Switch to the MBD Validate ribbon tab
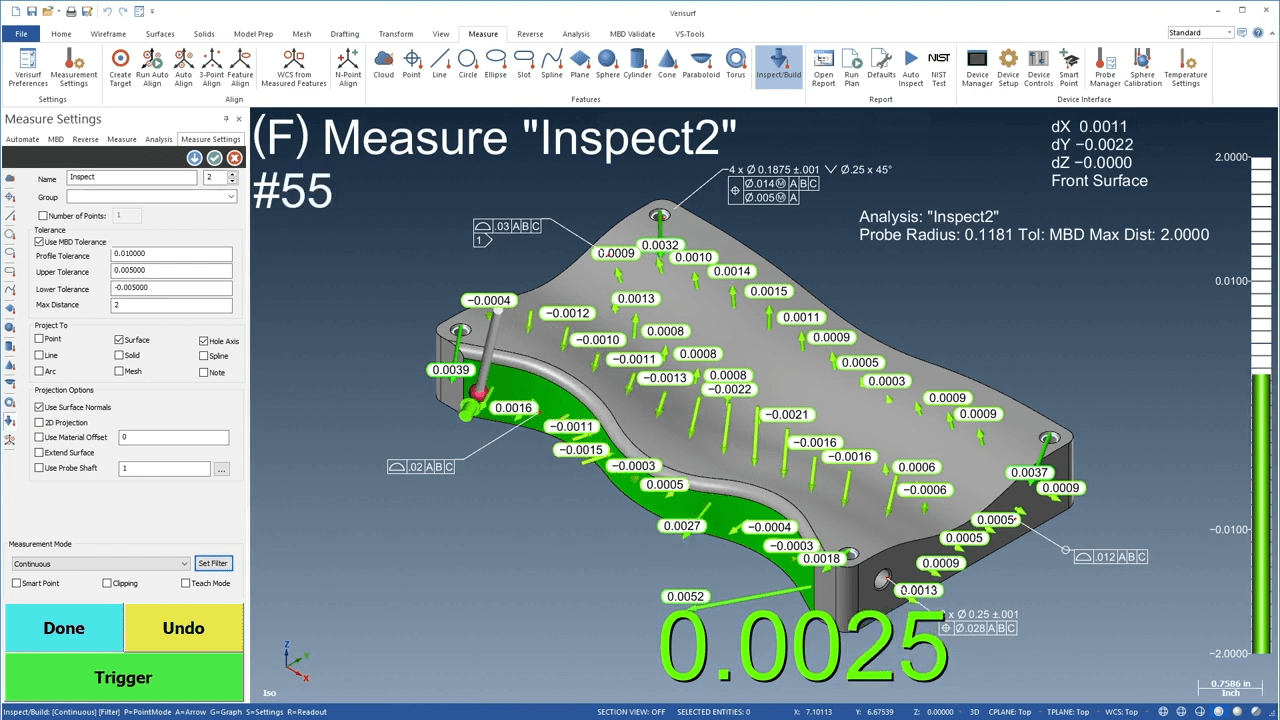 [x=632, y=34]
